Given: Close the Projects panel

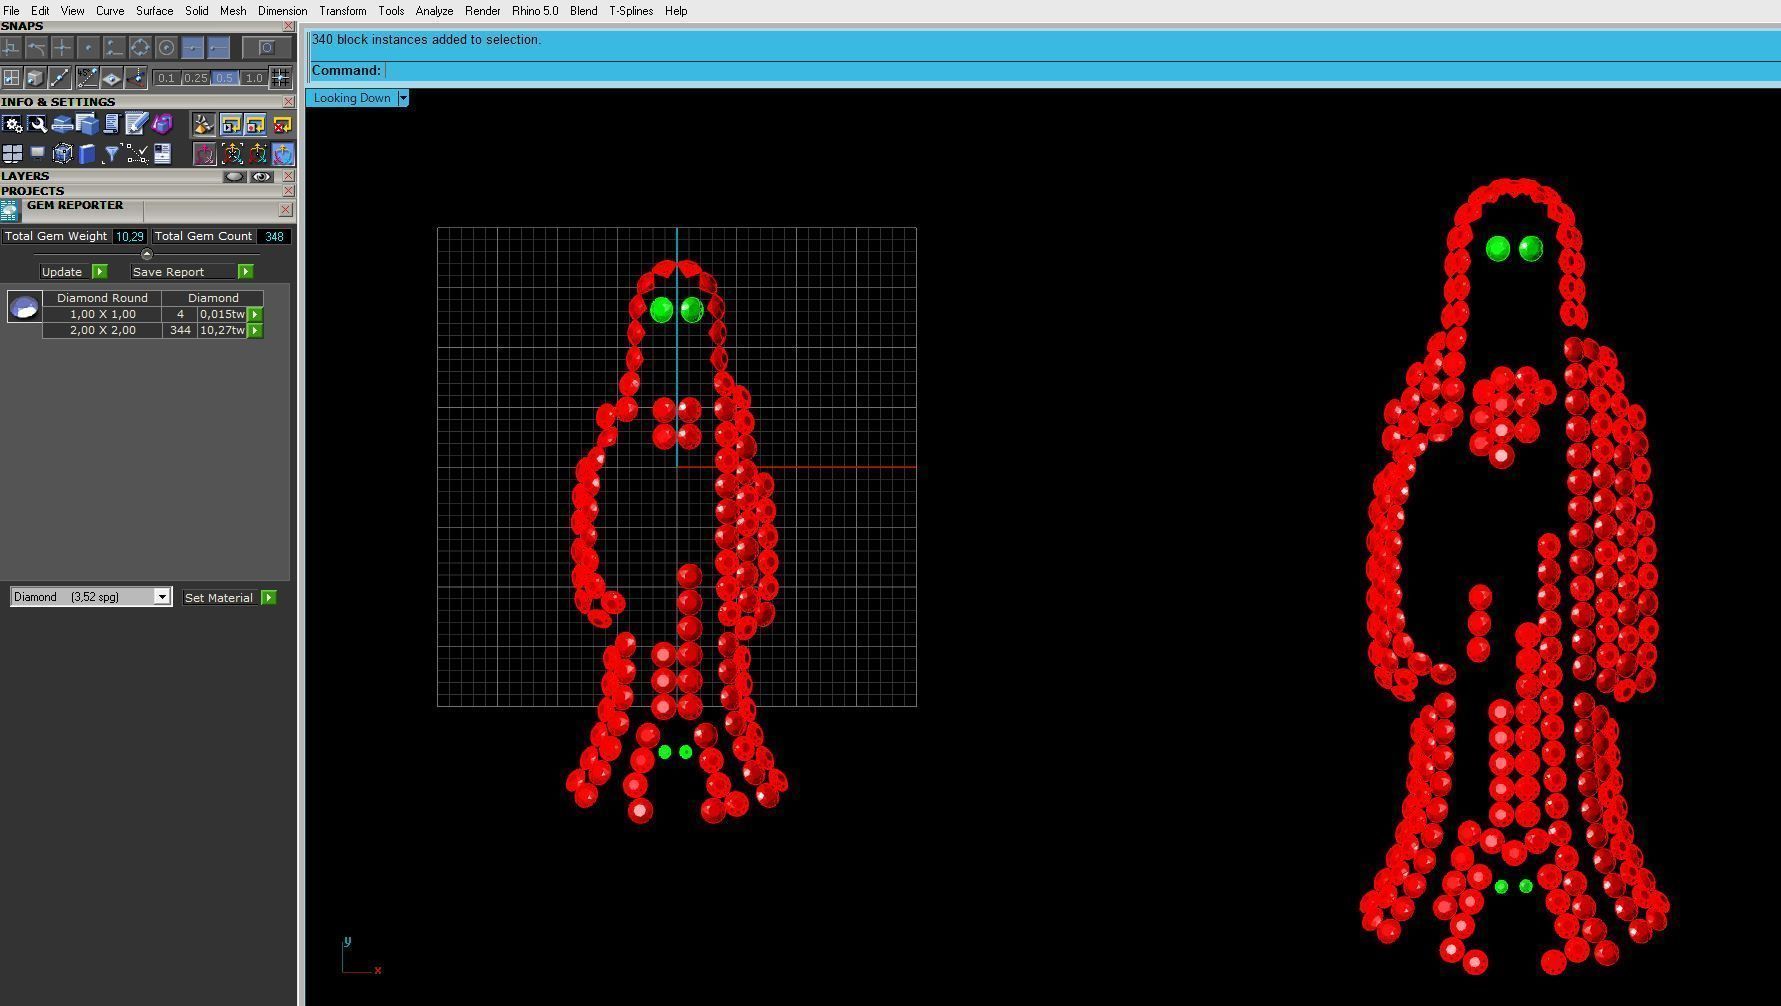Looking at the screenshot, I should (289, 191).
